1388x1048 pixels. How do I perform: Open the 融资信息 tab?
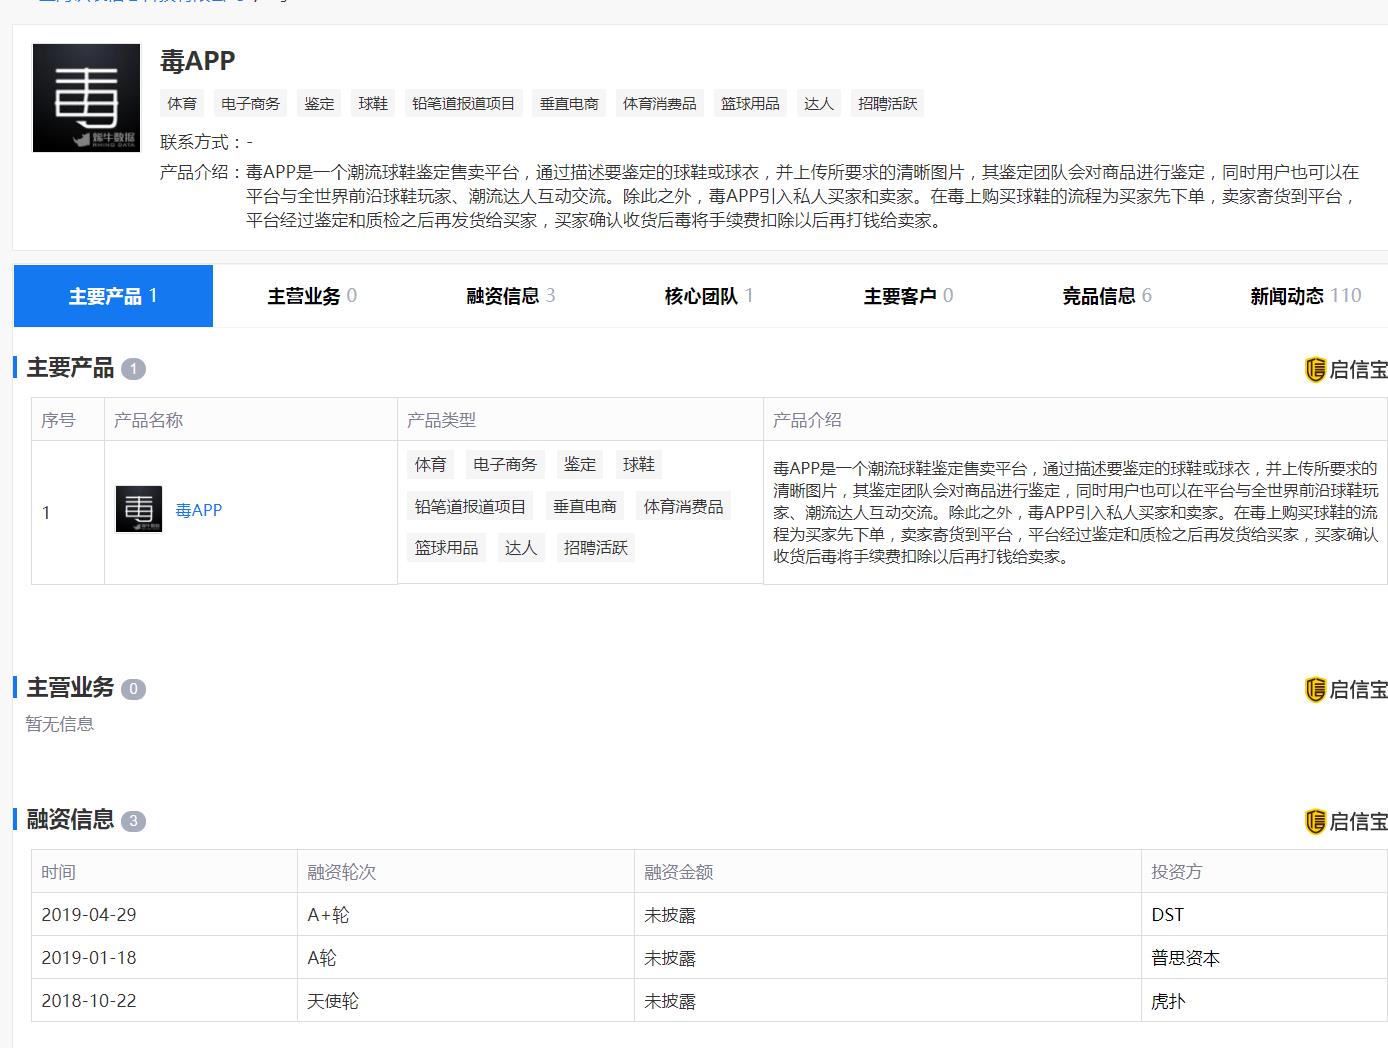click(511, 296)
